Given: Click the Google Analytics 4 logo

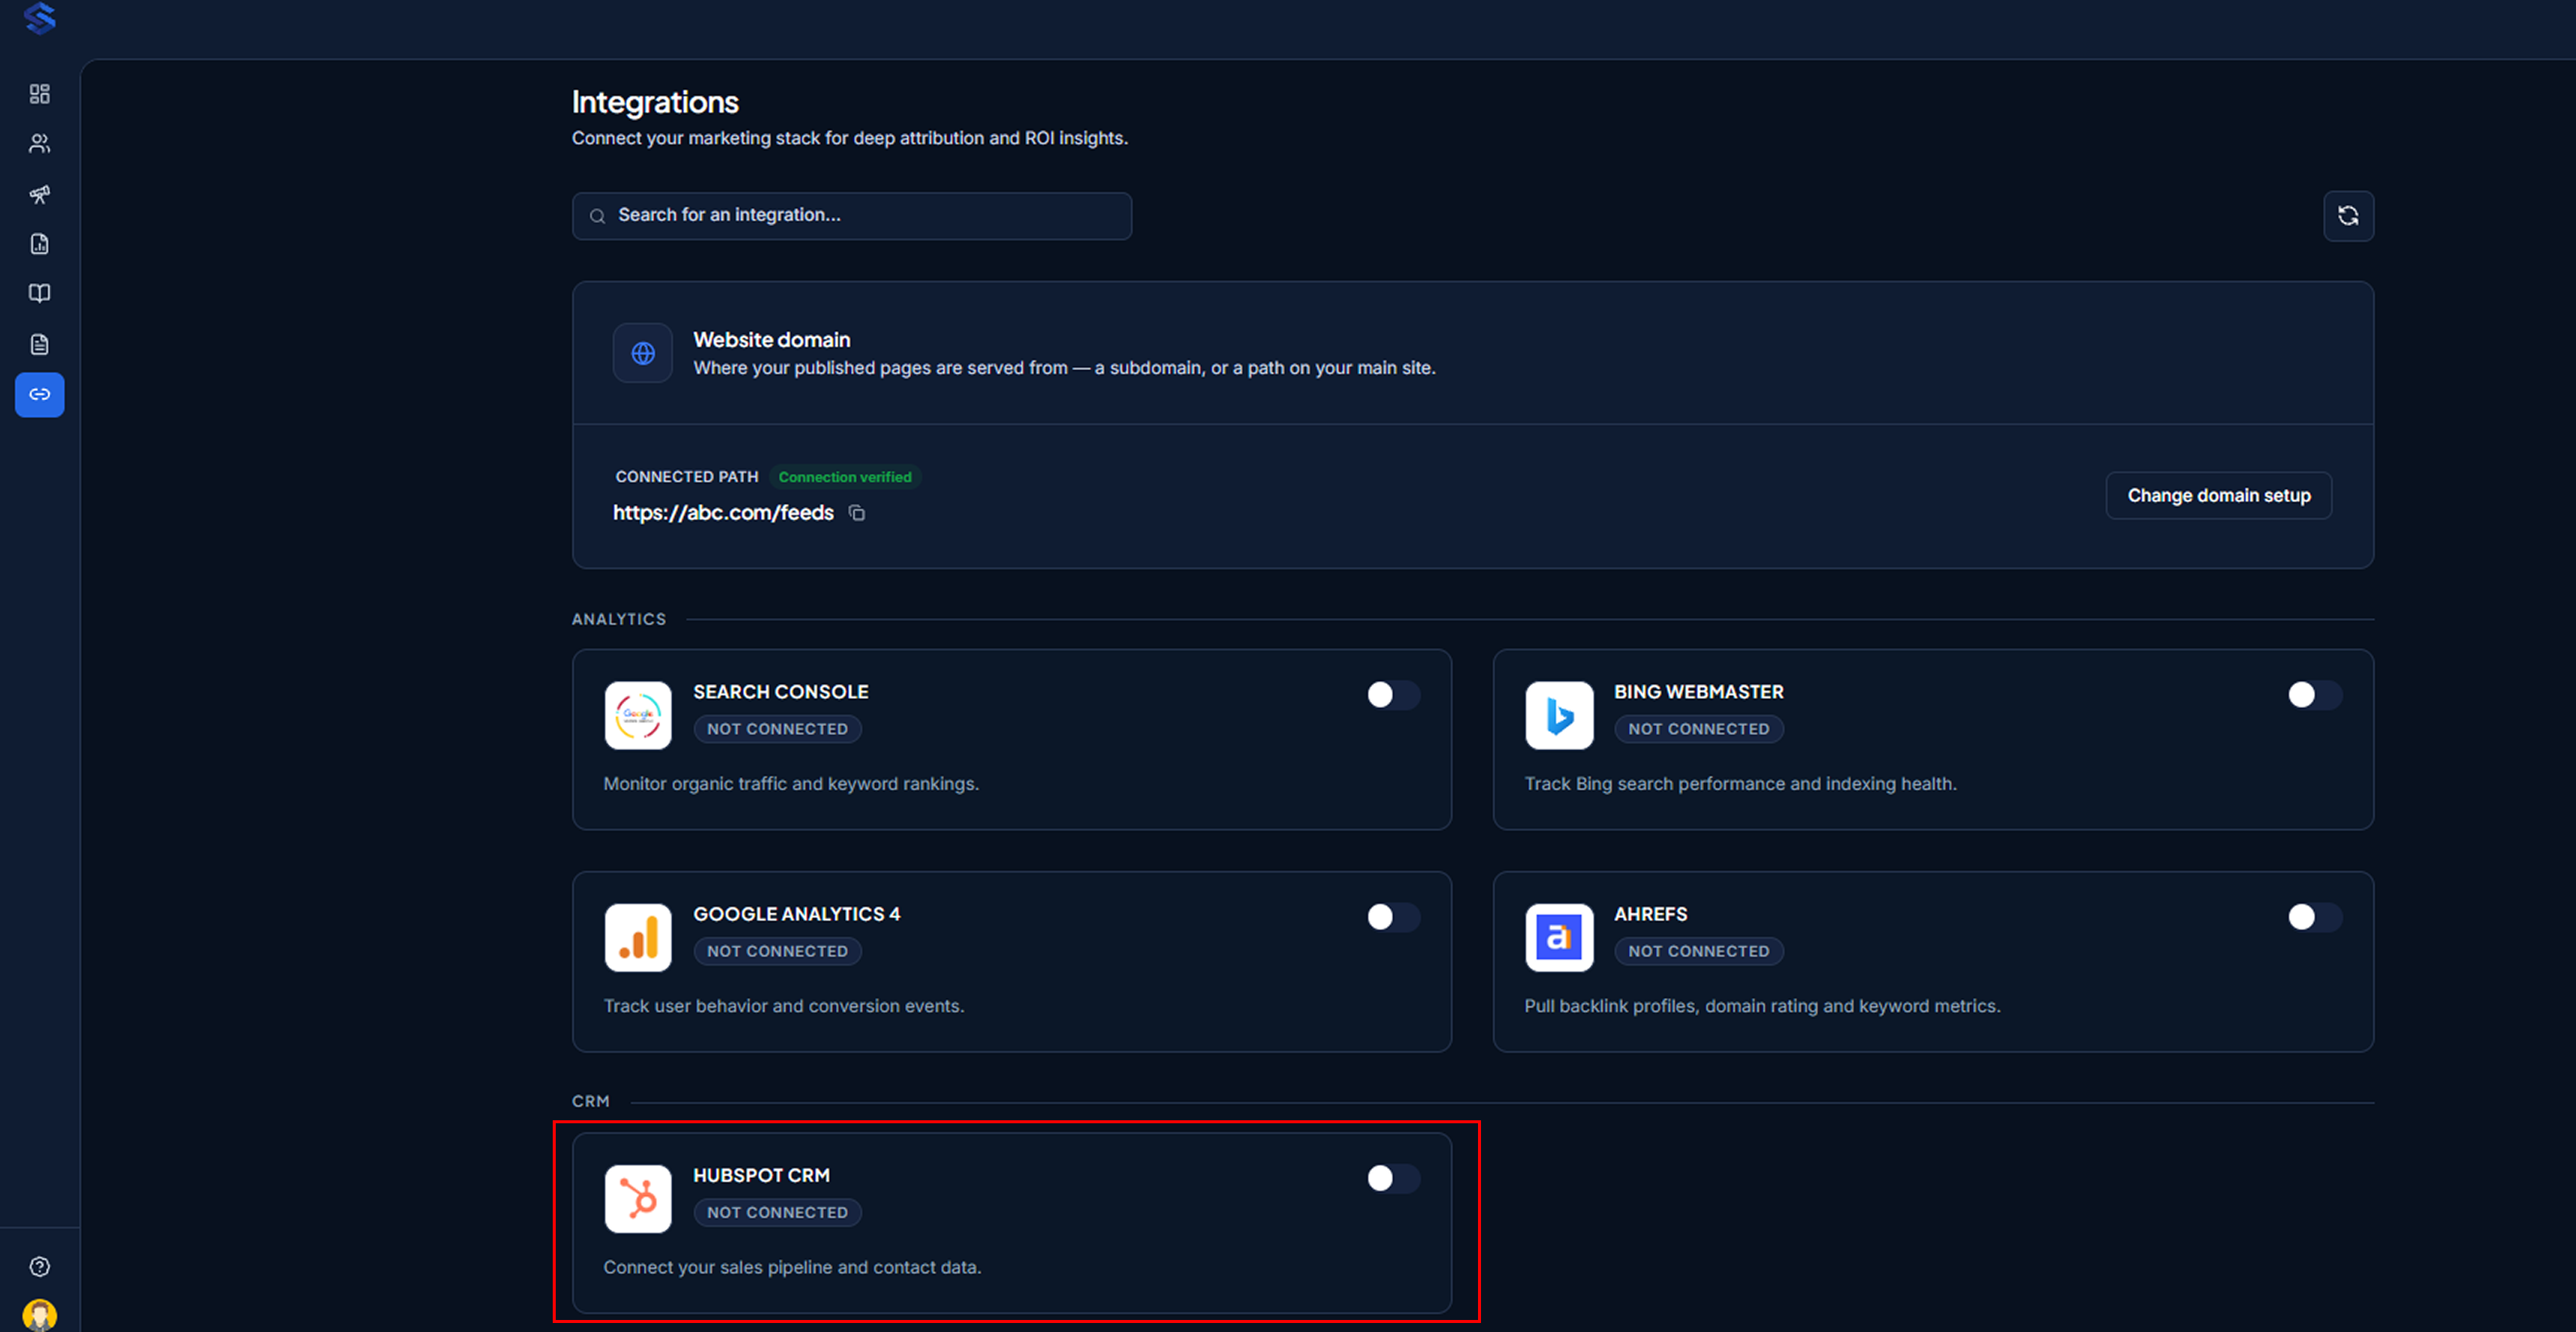Looking at the screenshot, I should coord(638,937).
